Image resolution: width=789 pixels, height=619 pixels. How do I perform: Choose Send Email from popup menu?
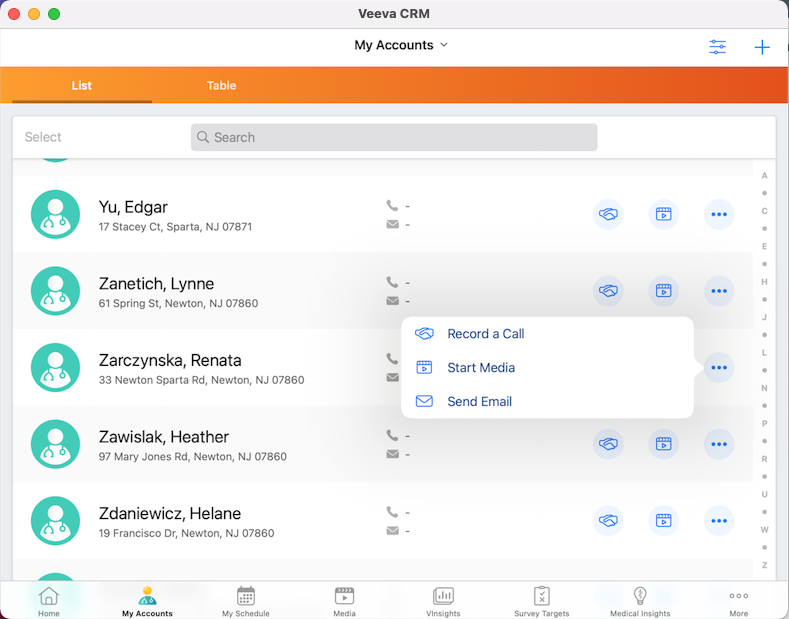(x=479, y=401)
